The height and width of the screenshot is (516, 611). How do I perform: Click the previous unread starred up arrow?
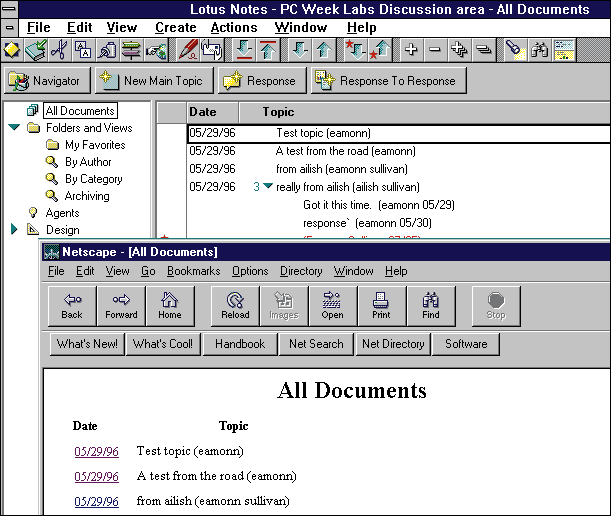[380, 50]
